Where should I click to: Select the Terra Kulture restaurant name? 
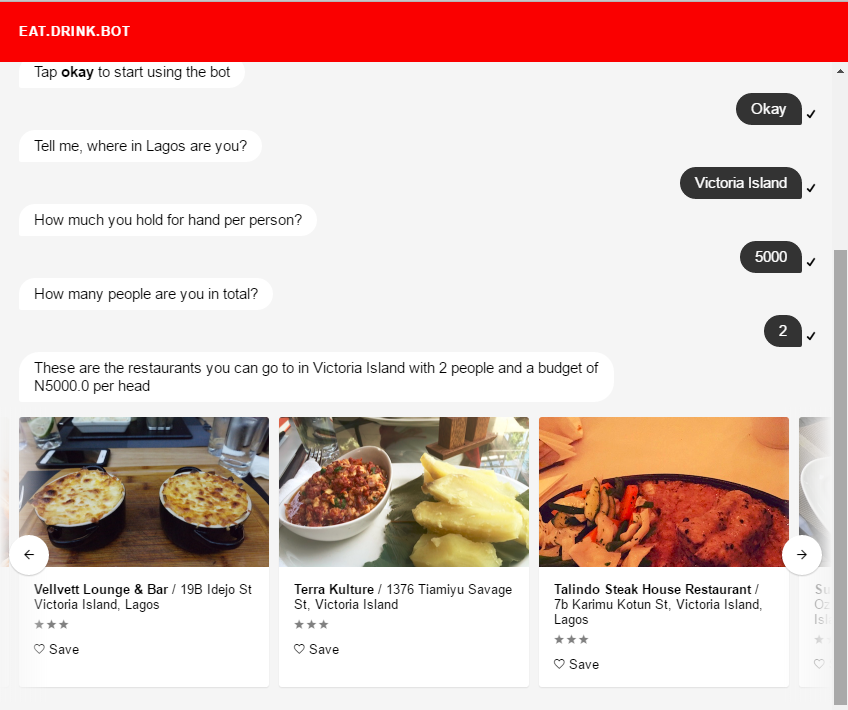334,589
